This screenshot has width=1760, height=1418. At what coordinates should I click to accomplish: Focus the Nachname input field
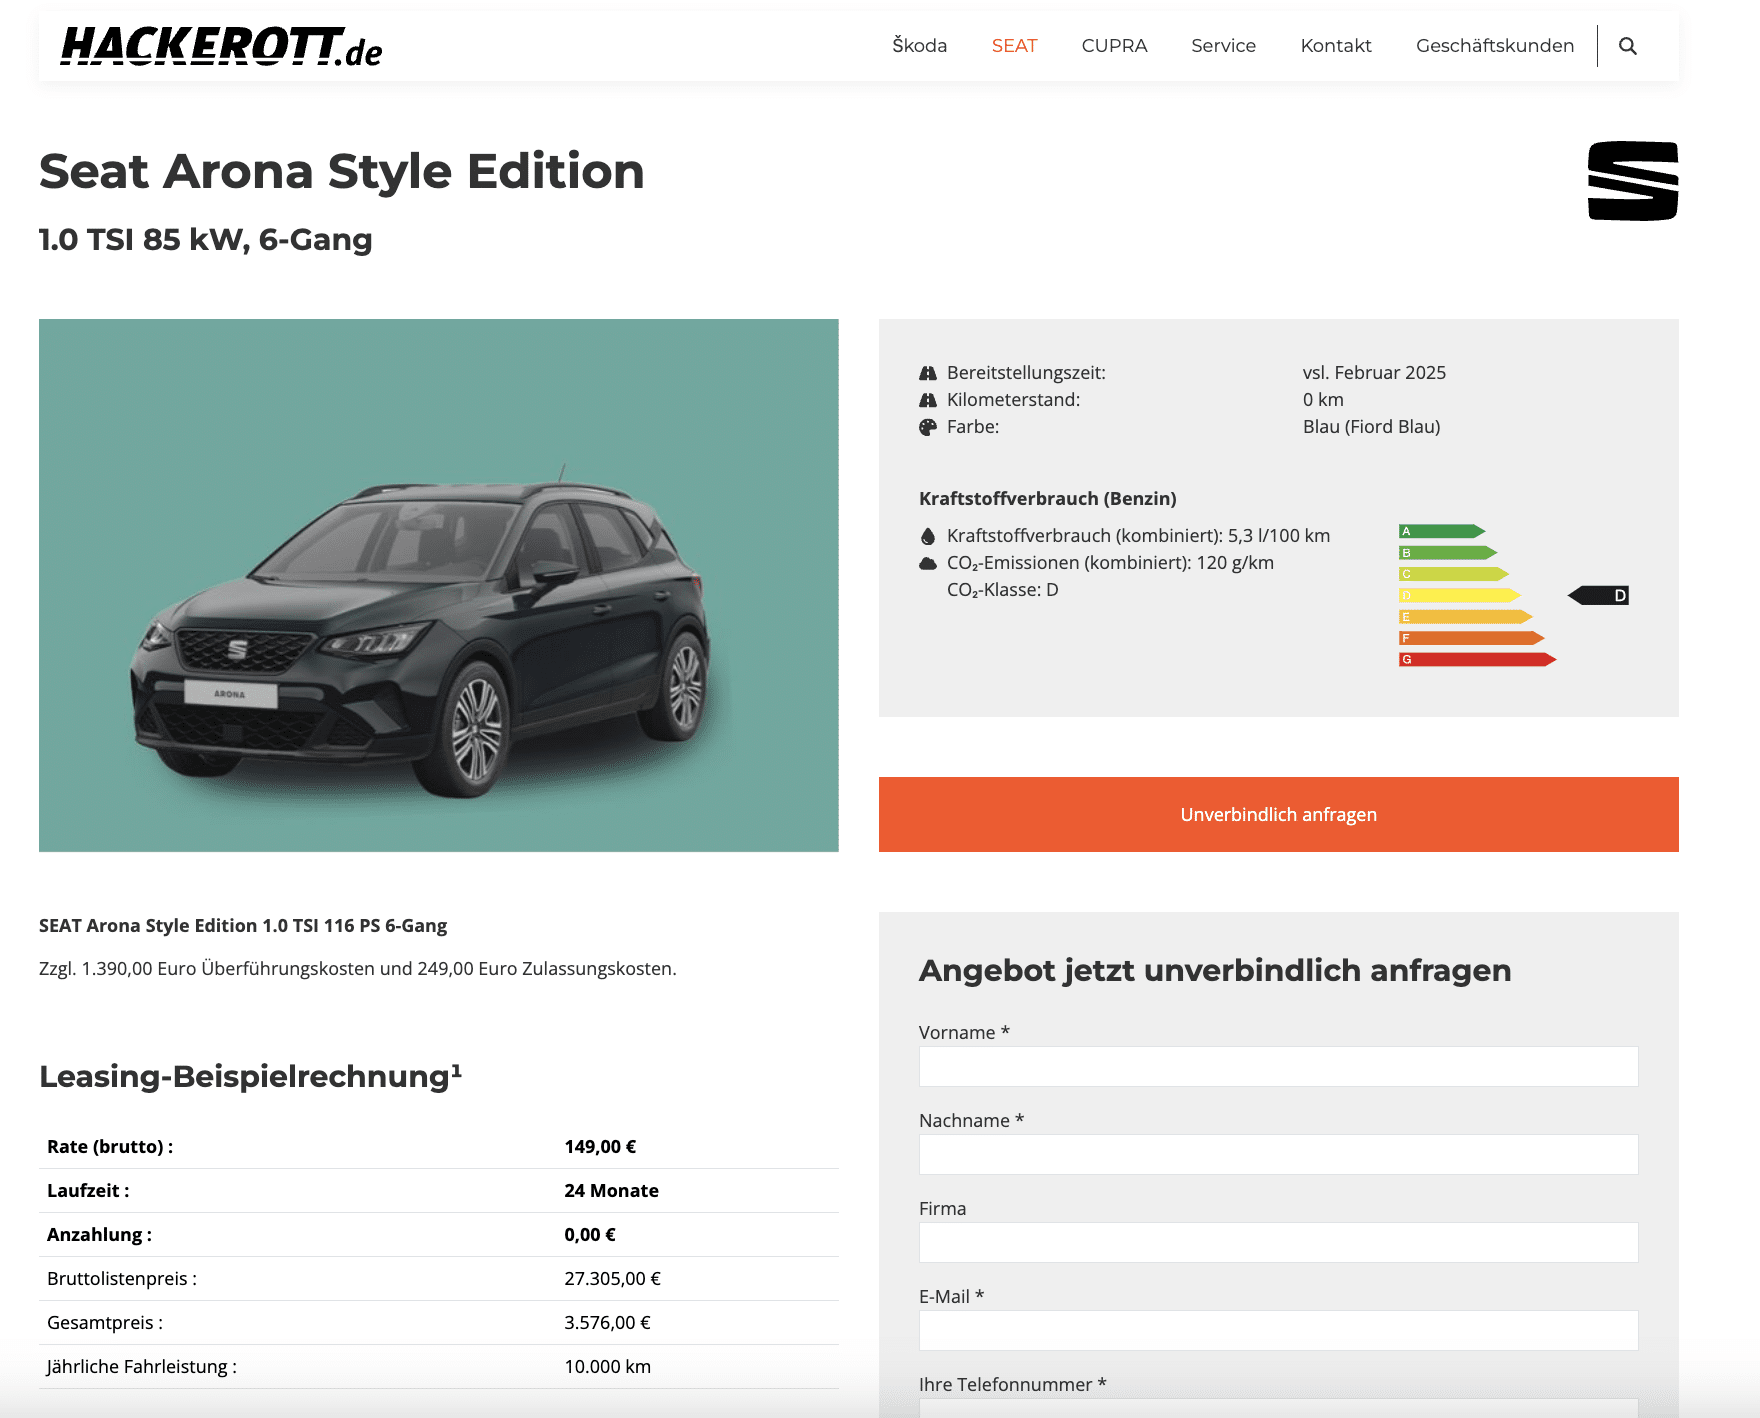click(x=1279, y=1155)
